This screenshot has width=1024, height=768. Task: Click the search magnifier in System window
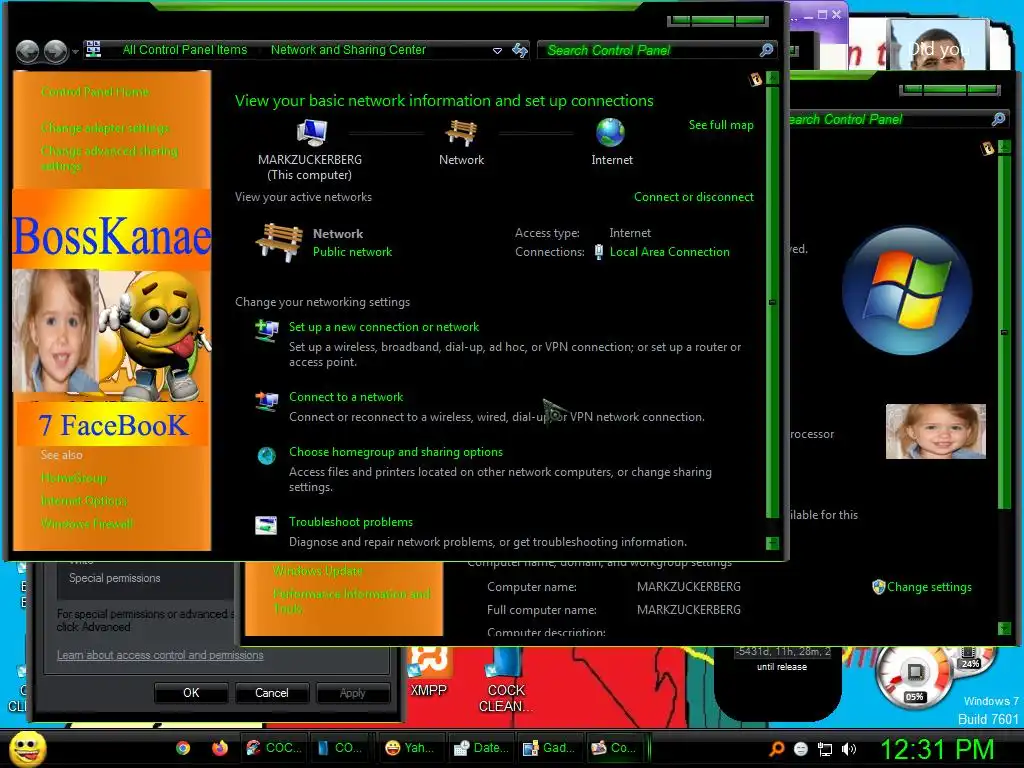998,119
